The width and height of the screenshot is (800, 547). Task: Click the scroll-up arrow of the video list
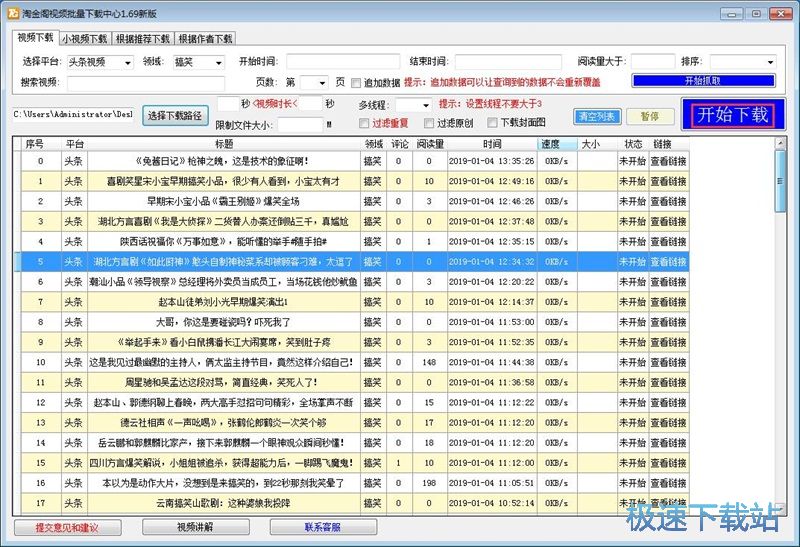[x=780, y=143]
